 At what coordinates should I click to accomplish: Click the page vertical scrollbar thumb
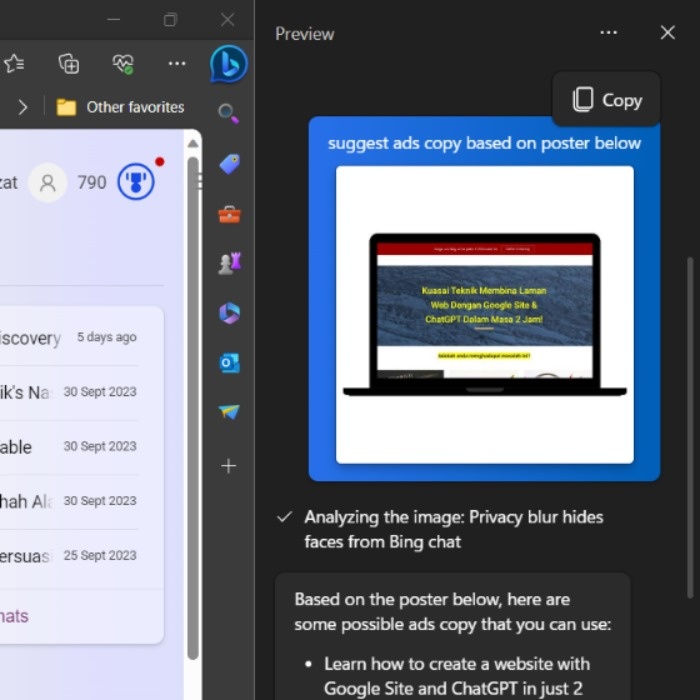pos(193,408)
